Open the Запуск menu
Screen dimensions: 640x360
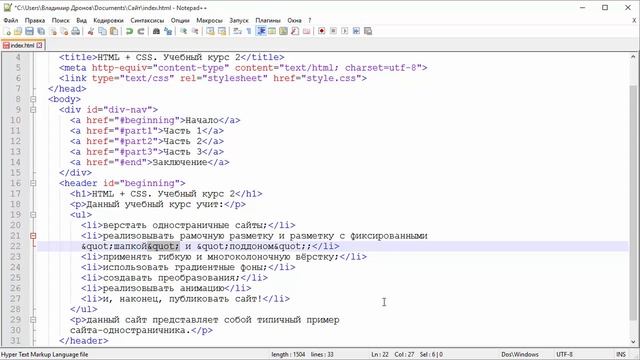tap(239, 20)
